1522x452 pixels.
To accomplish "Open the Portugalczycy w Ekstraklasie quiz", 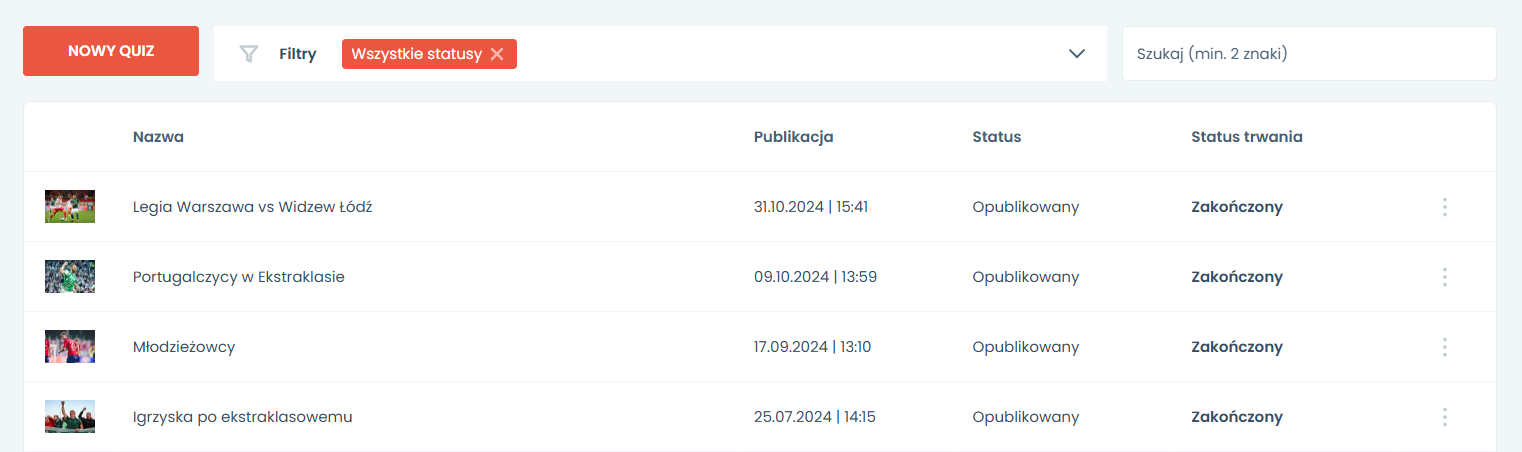I will pos(238,277).
